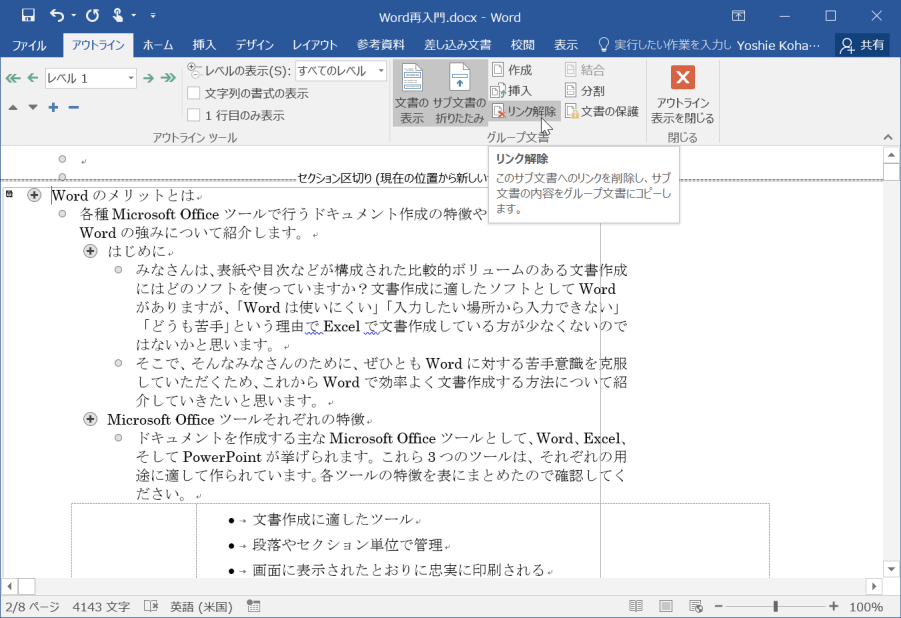
Task: Click 挿入 subdocument button
Action: 511,91
